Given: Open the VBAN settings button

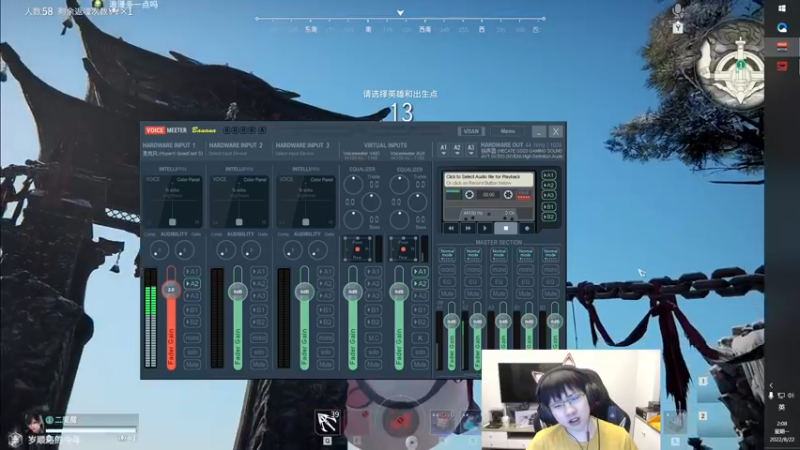Looking at the screenshot, I should 471,131.
